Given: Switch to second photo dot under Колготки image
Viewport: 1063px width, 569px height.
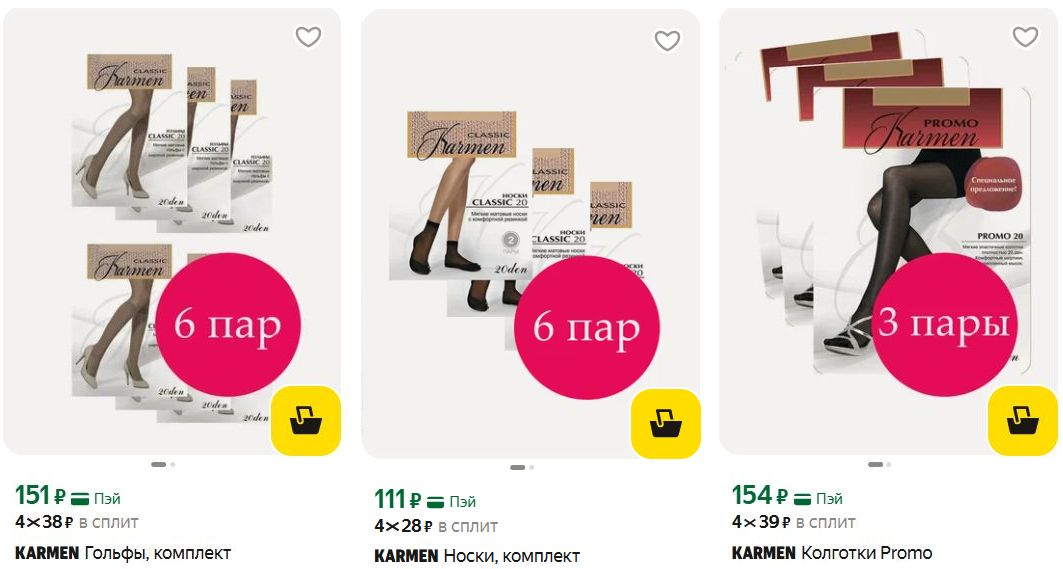Looking at the screenshot, I should tap(889, 465).
